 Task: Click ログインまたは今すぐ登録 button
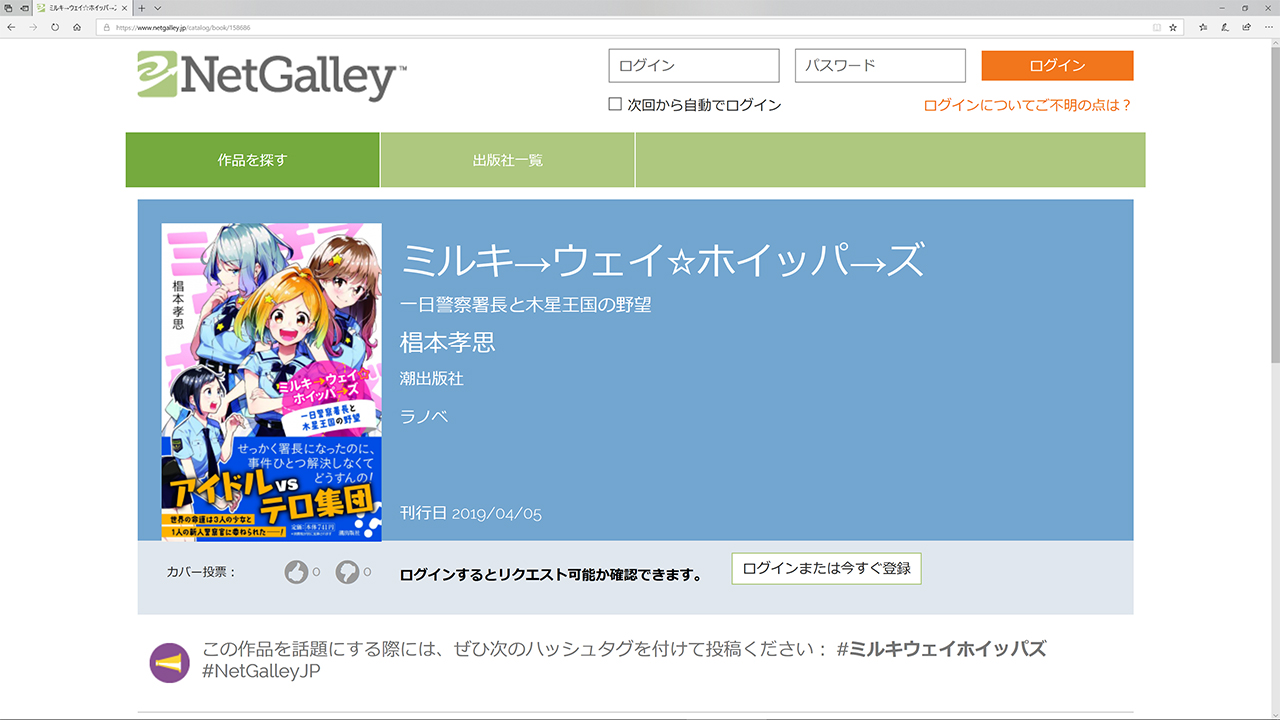click(826, 568)
